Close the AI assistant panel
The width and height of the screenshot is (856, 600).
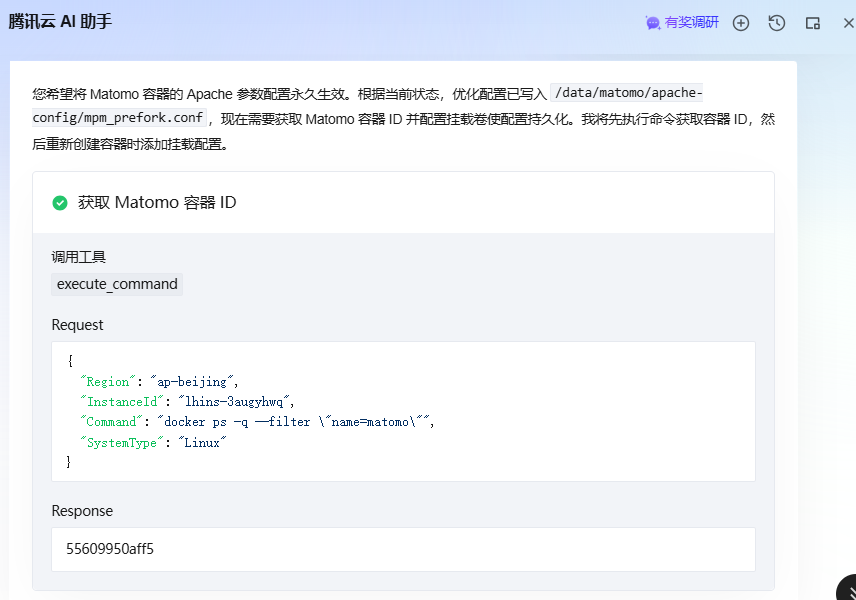848,23
